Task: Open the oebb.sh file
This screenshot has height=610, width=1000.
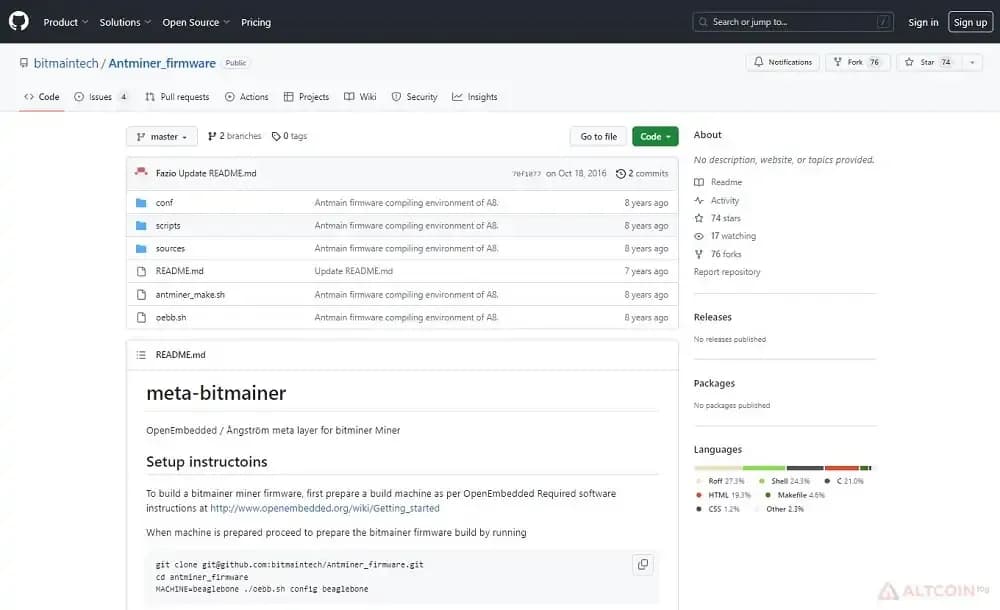Action: tap(171, 318)
